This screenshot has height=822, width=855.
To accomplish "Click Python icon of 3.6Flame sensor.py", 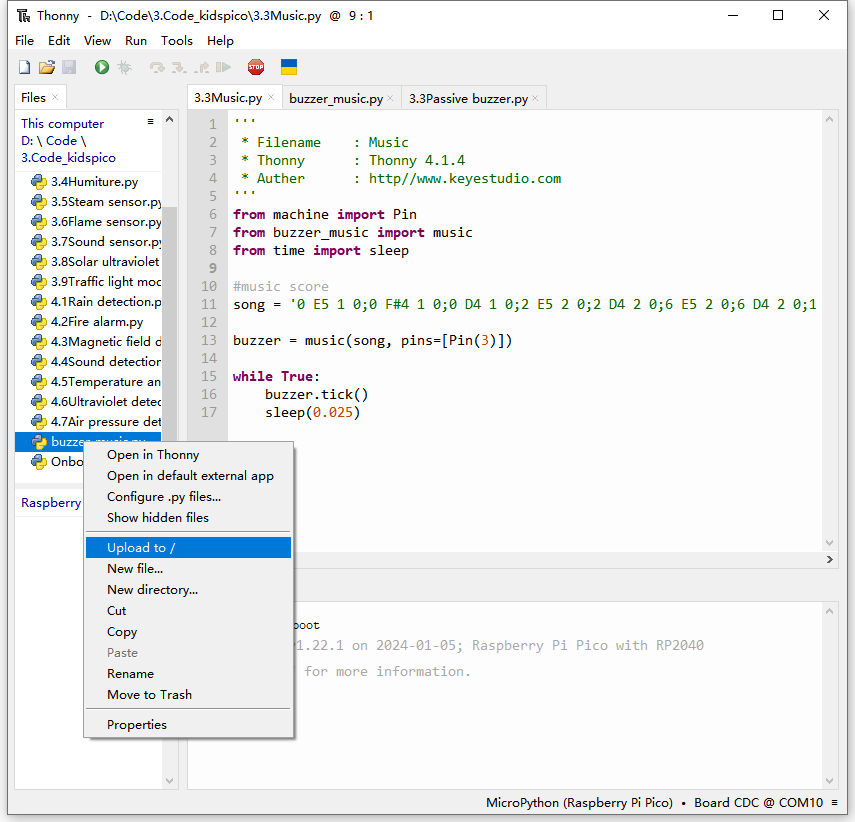I will click(39, 221).
